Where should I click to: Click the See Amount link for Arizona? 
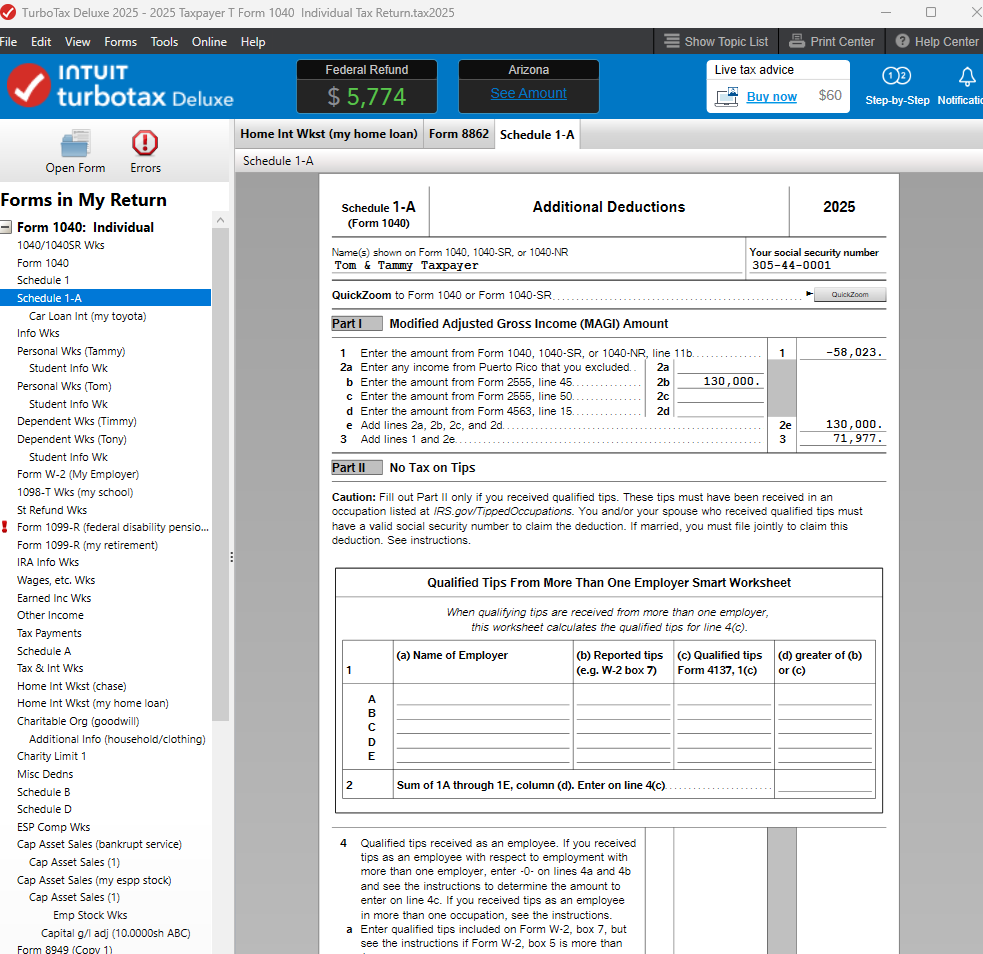coord(528,93)
